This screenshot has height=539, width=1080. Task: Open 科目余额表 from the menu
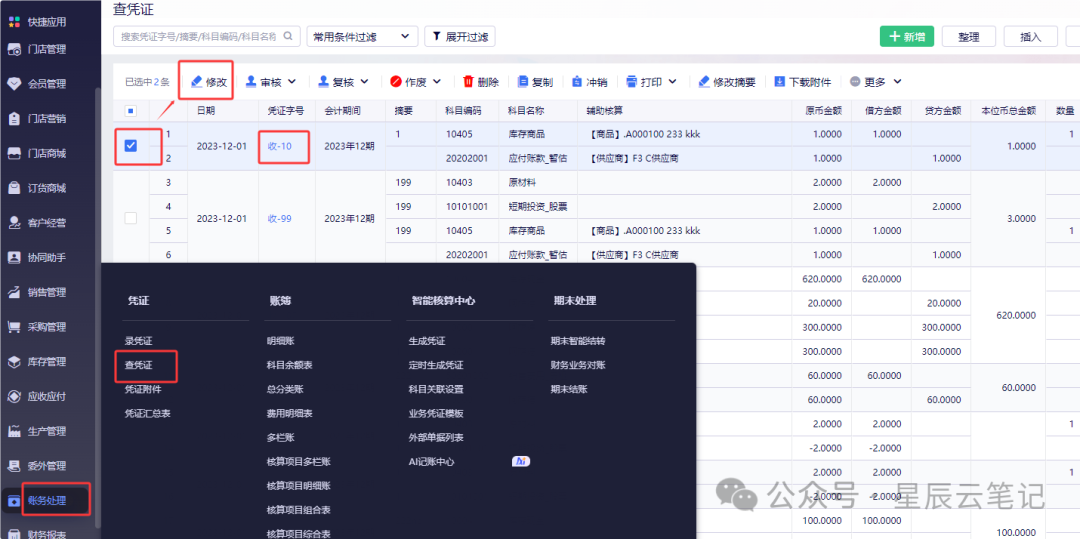[289, 365]
